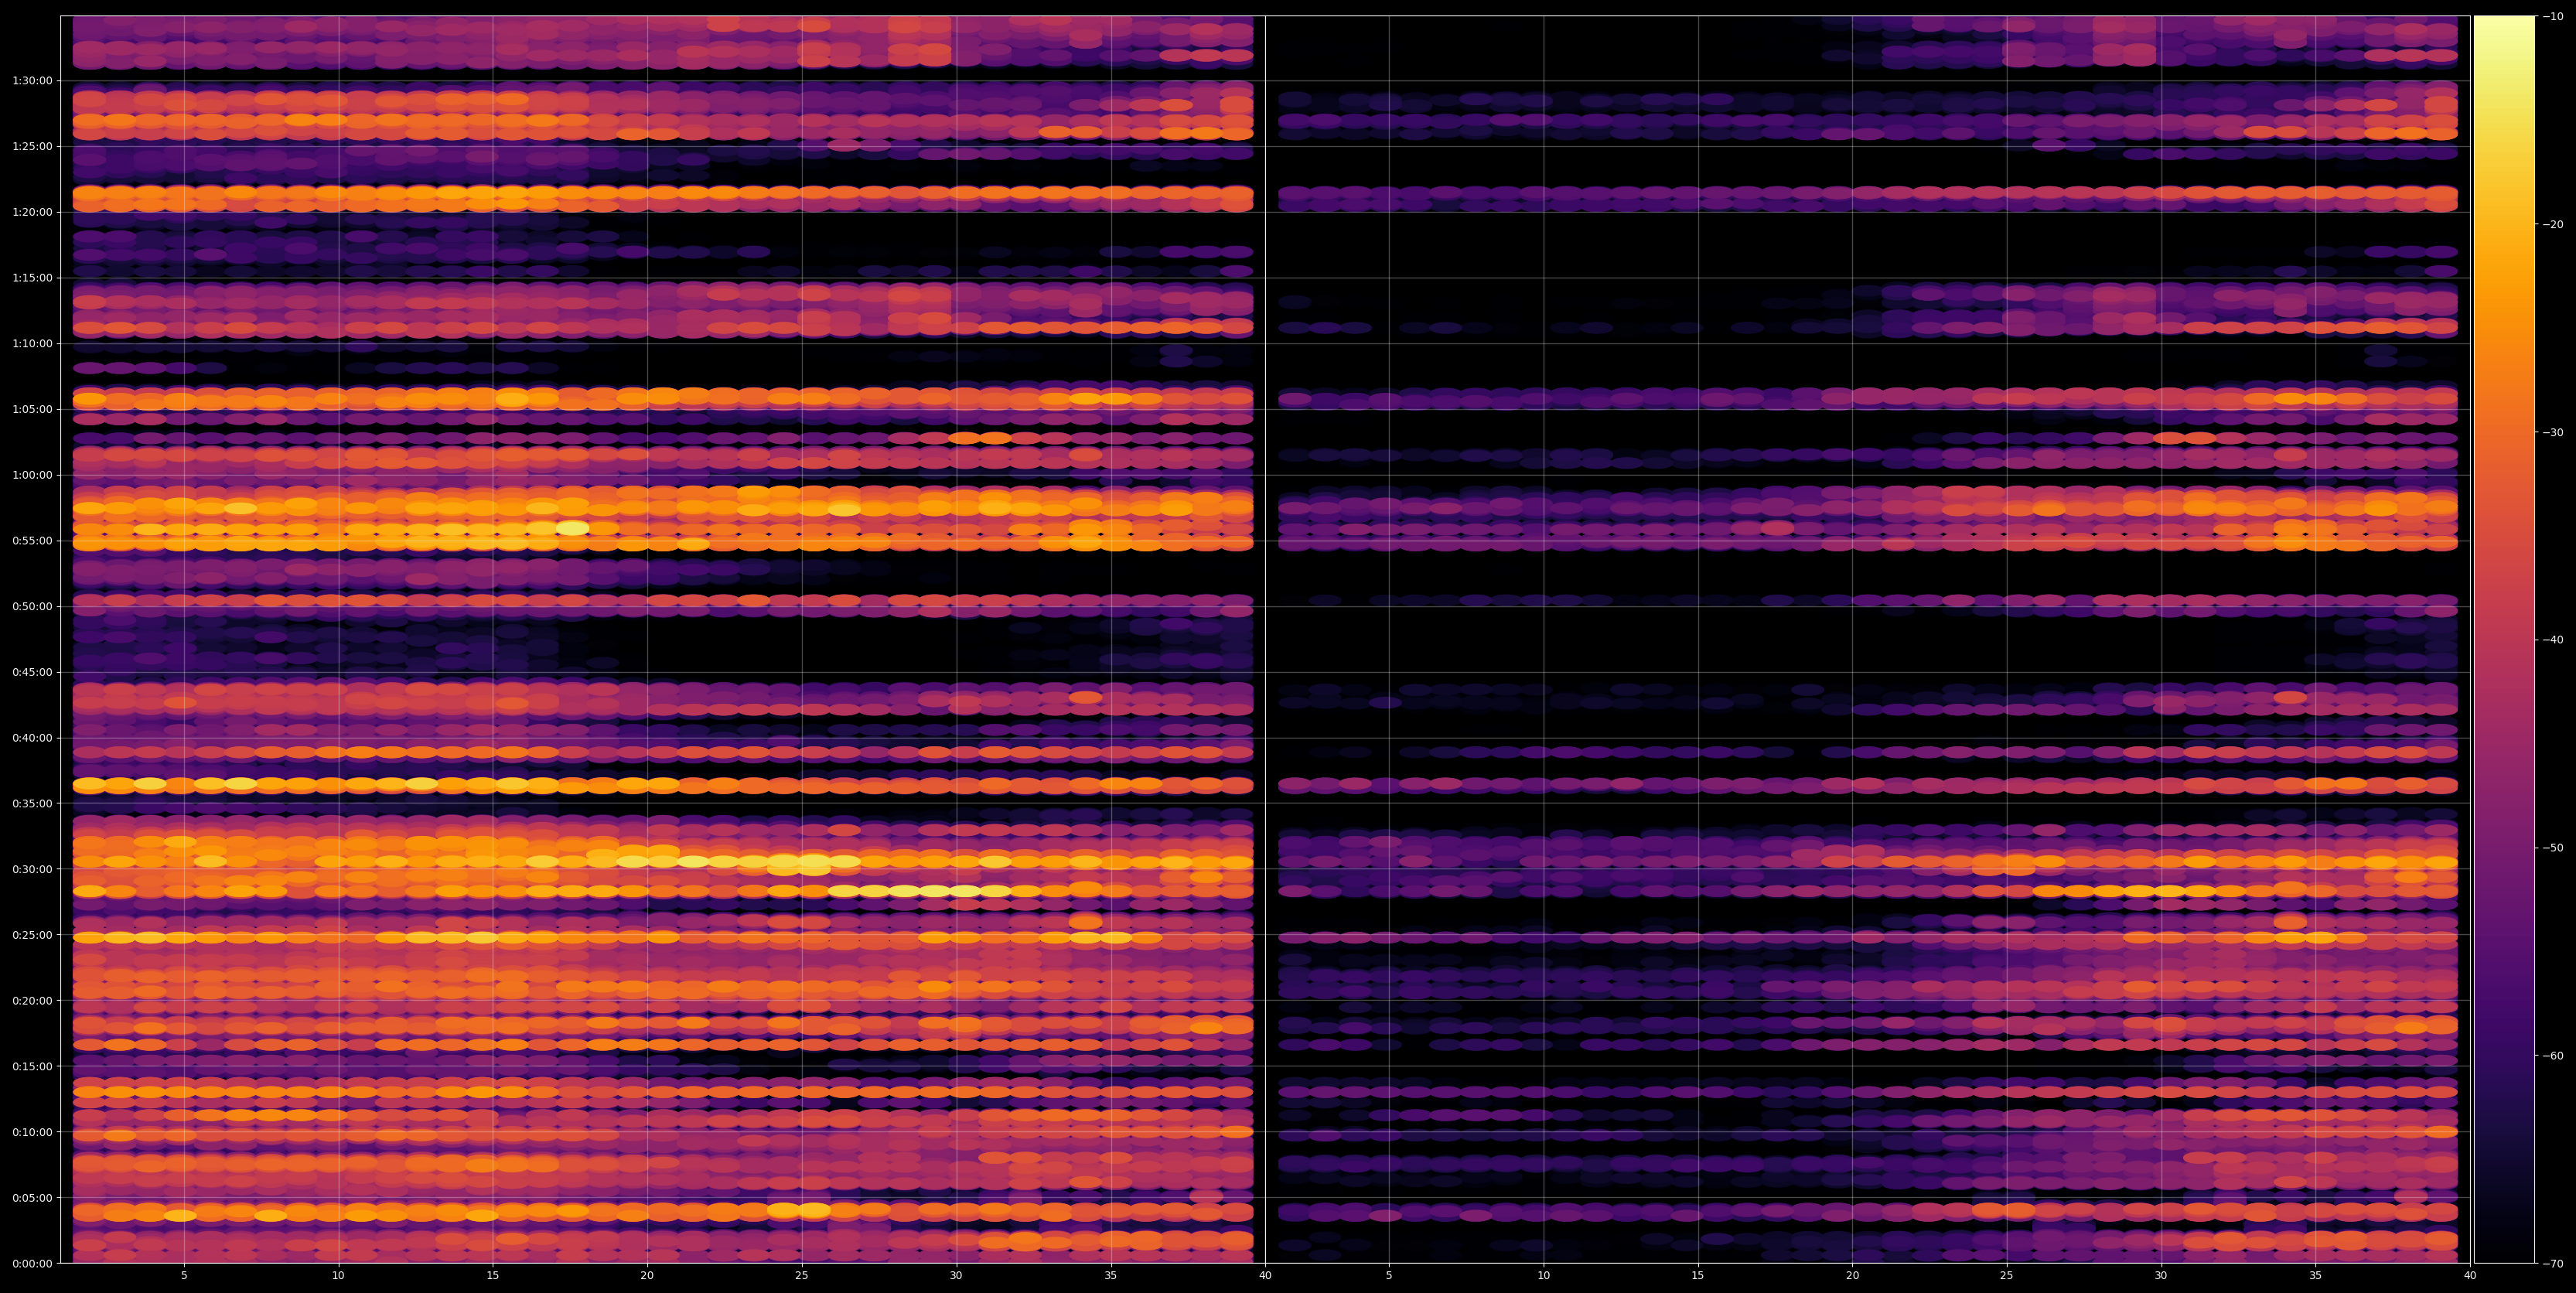
Task: Click the 1:30:00 y-axis tick label
Action: click(x=32, y=81)
